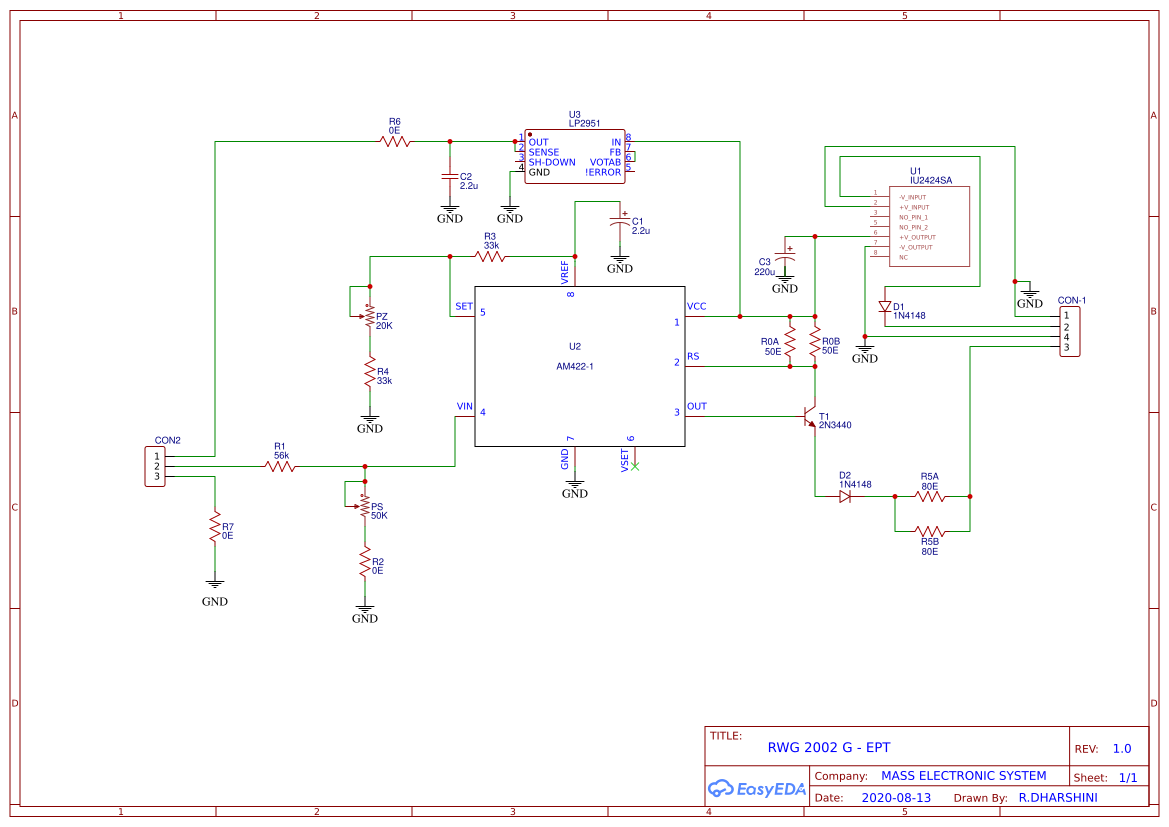Click the IU2424SA part name text
1169x827 pixels.
pyautogui.click(x=931, y=180)
